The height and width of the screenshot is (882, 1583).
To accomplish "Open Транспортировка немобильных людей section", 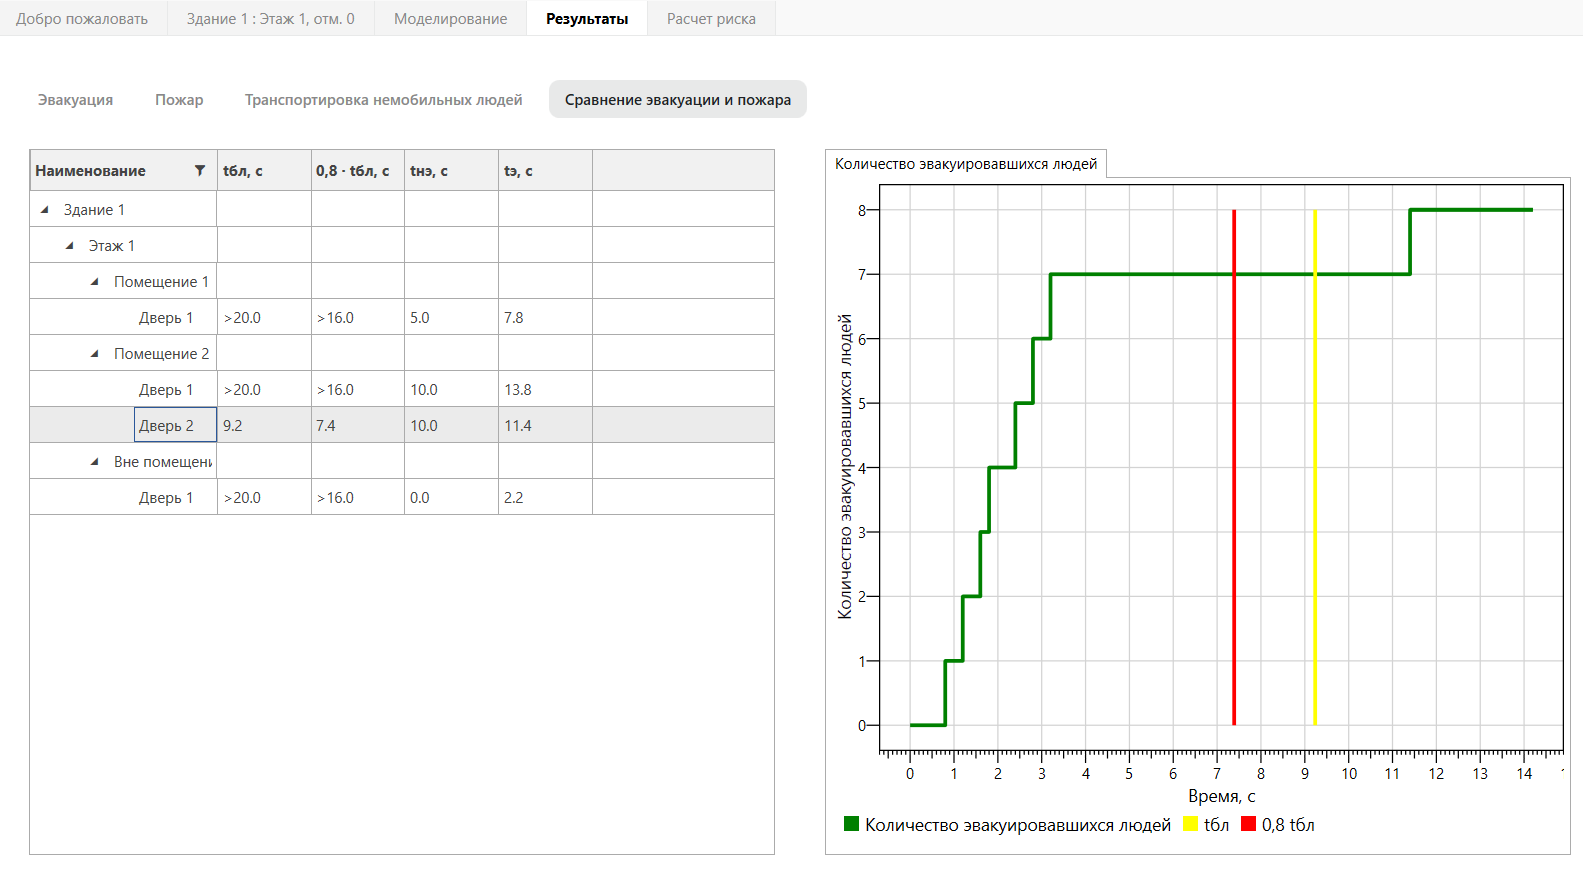I will click(x=384, y=100).
